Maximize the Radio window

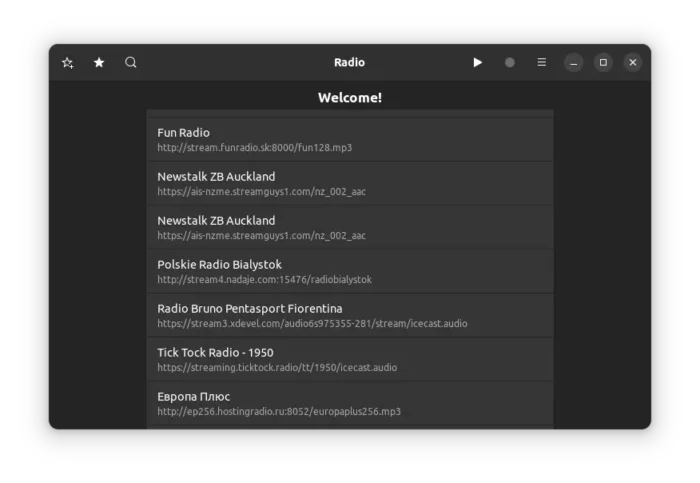click(603, 62)
